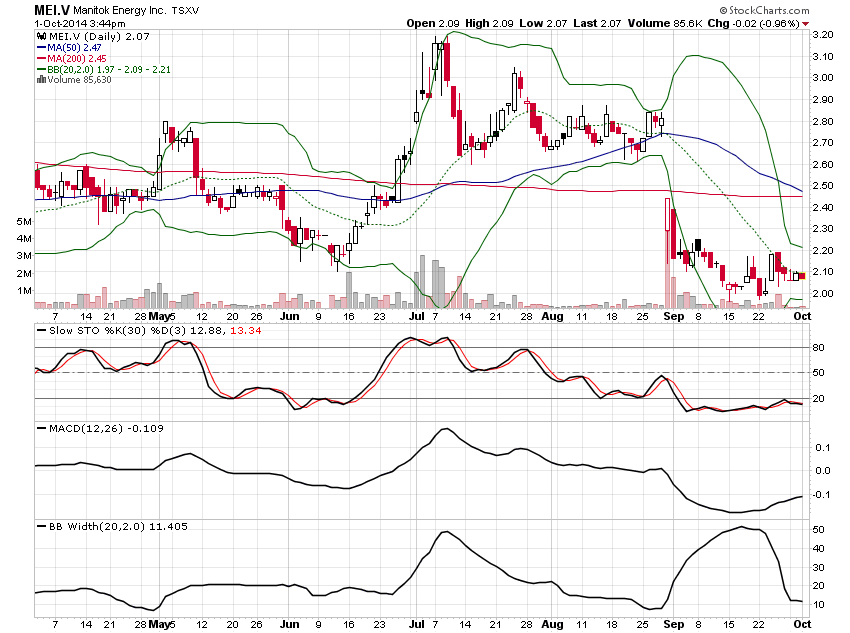Click the 30 label on BB Width axis
Image resolution: width=850 pixels, height=633 pixels.
tap(819, 567)
